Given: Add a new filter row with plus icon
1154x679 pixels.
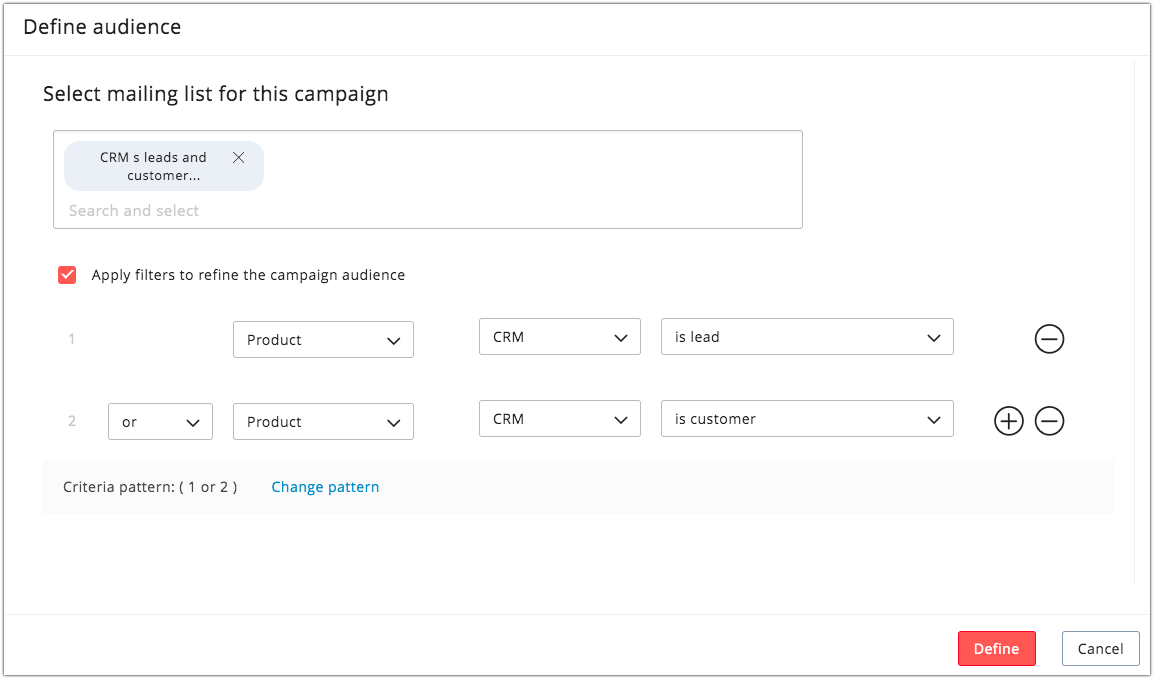Looking at the screenshot, I should (1009, 422).
